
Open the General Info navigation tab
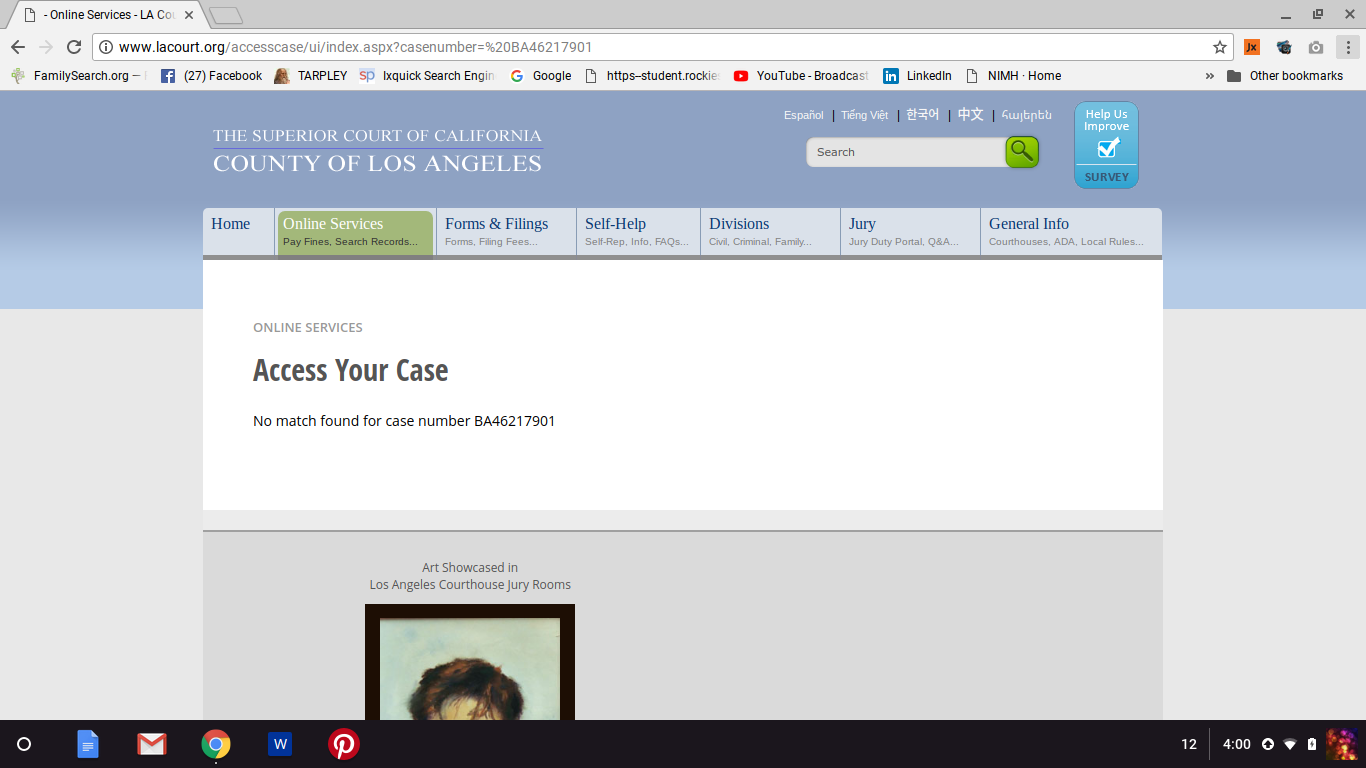pyautogui.click(x=1071, y=232)
